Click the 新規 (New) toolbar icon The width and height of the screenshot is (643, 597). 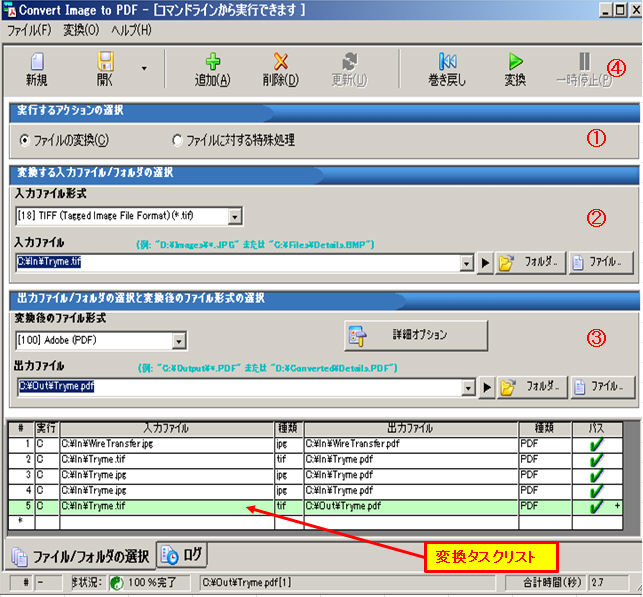(x=37, y=62)
